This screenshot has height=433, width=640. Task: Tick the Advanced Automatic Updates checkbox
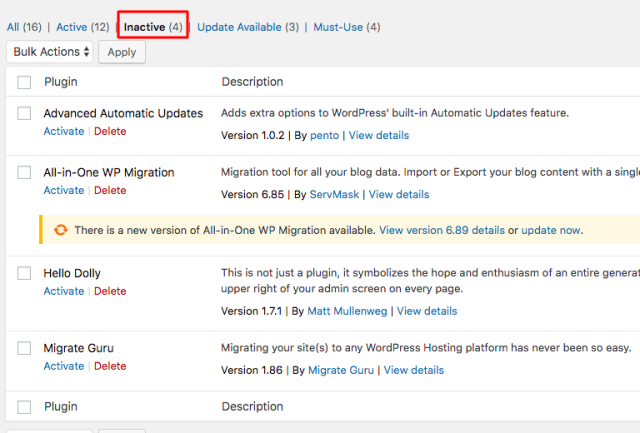click(x=25, y=114)
